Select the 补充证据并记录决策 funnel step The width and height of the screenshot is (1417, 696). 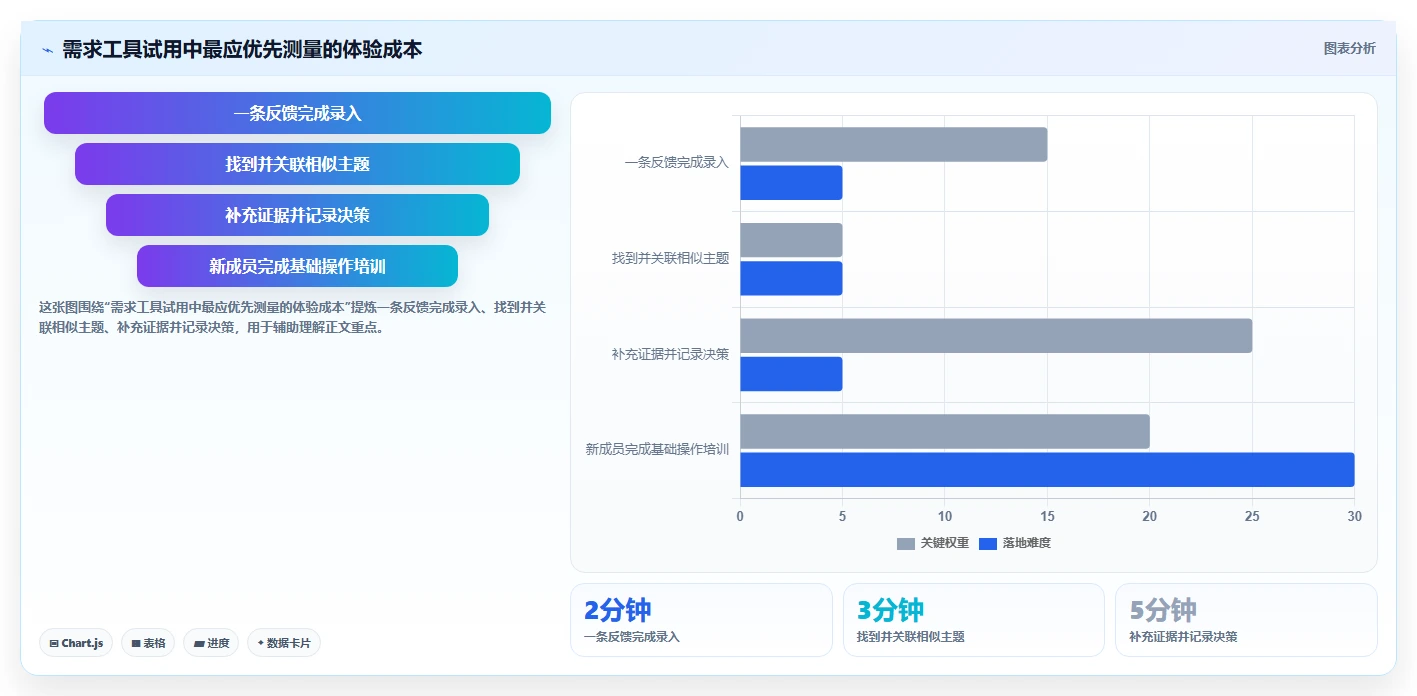[297, 215]
